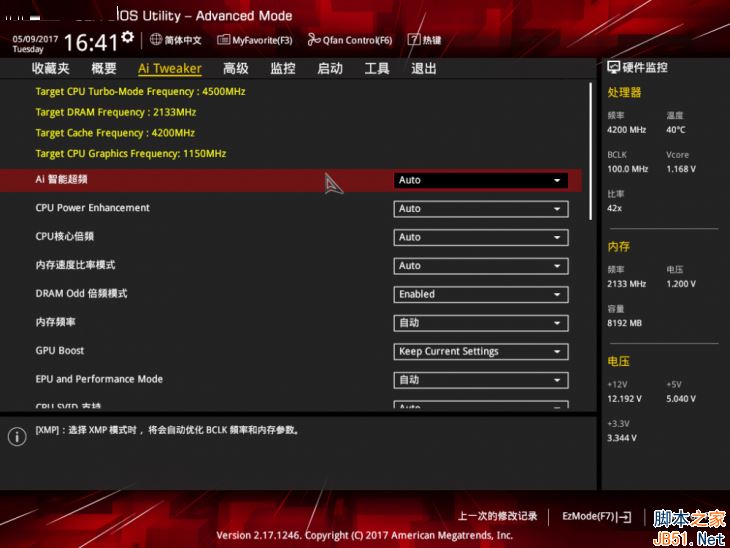Expand the Ai 智能超频 dropdown

point(481,180)
